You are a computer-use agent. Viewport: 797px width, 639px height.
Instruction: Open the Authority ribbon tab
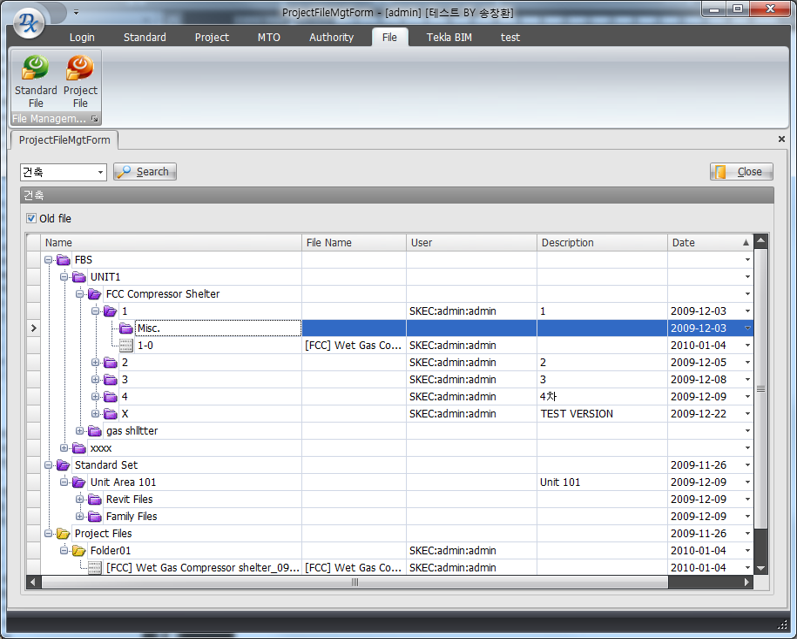pyautogui.click(x=331, y=37)
